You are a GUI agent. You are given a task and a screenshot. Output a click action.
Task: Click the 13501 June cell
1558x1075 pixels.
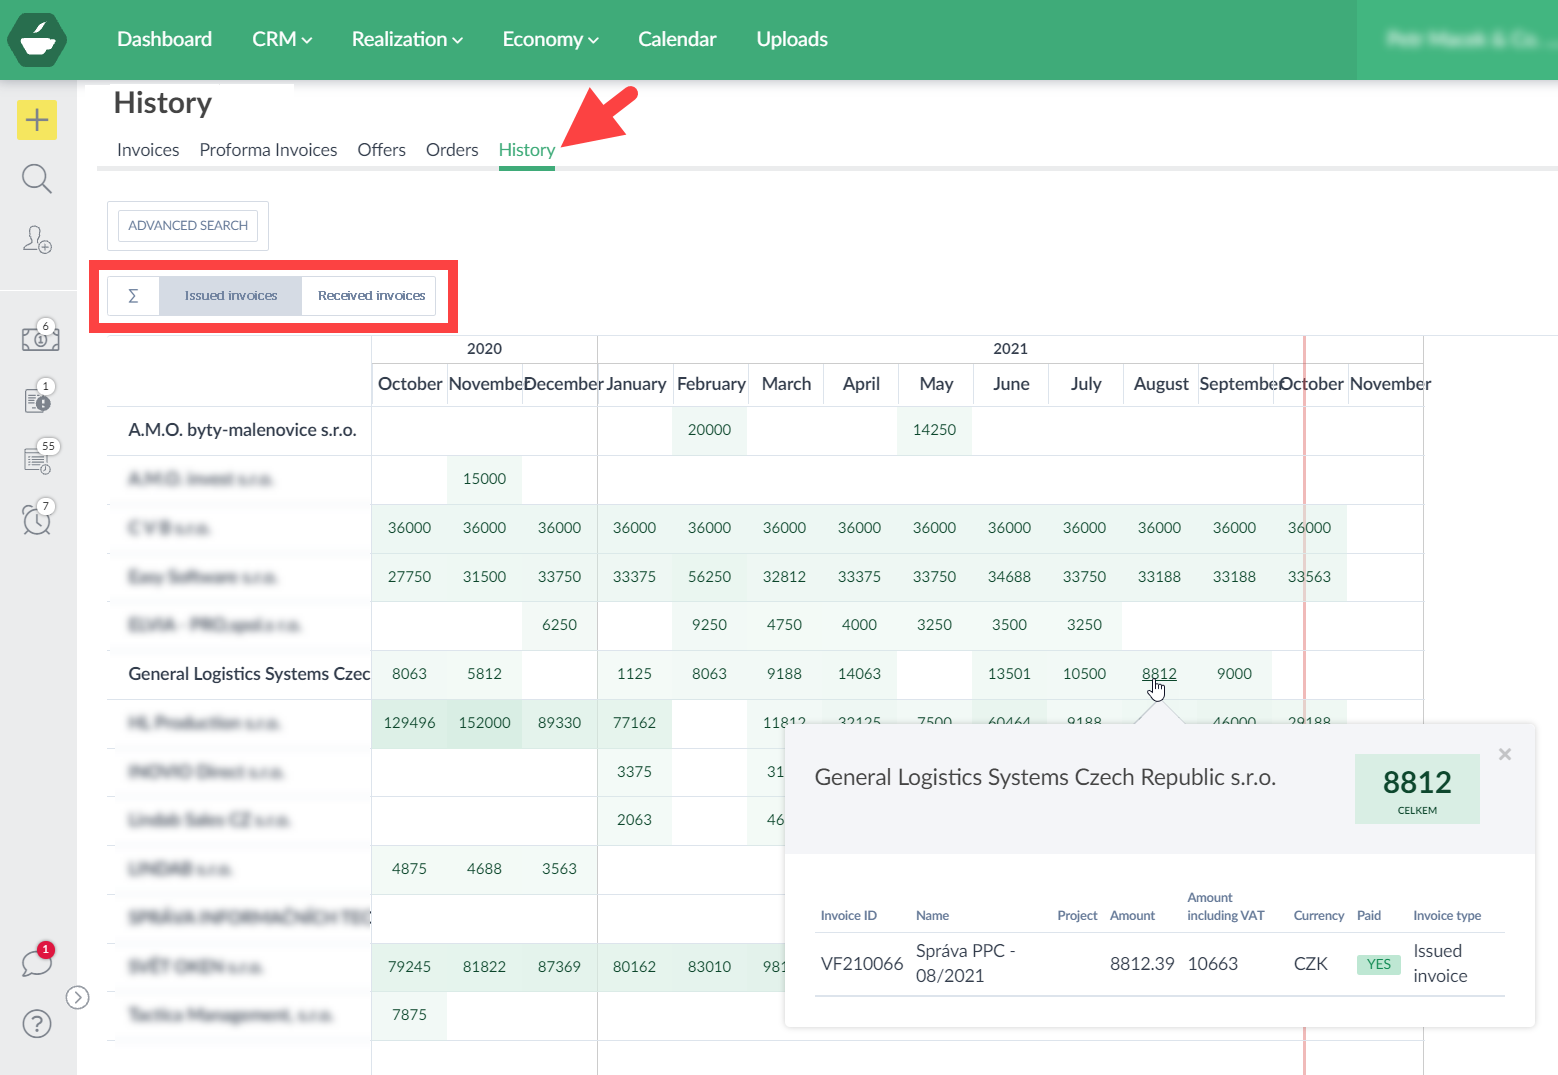click(x=1009, y=674)
